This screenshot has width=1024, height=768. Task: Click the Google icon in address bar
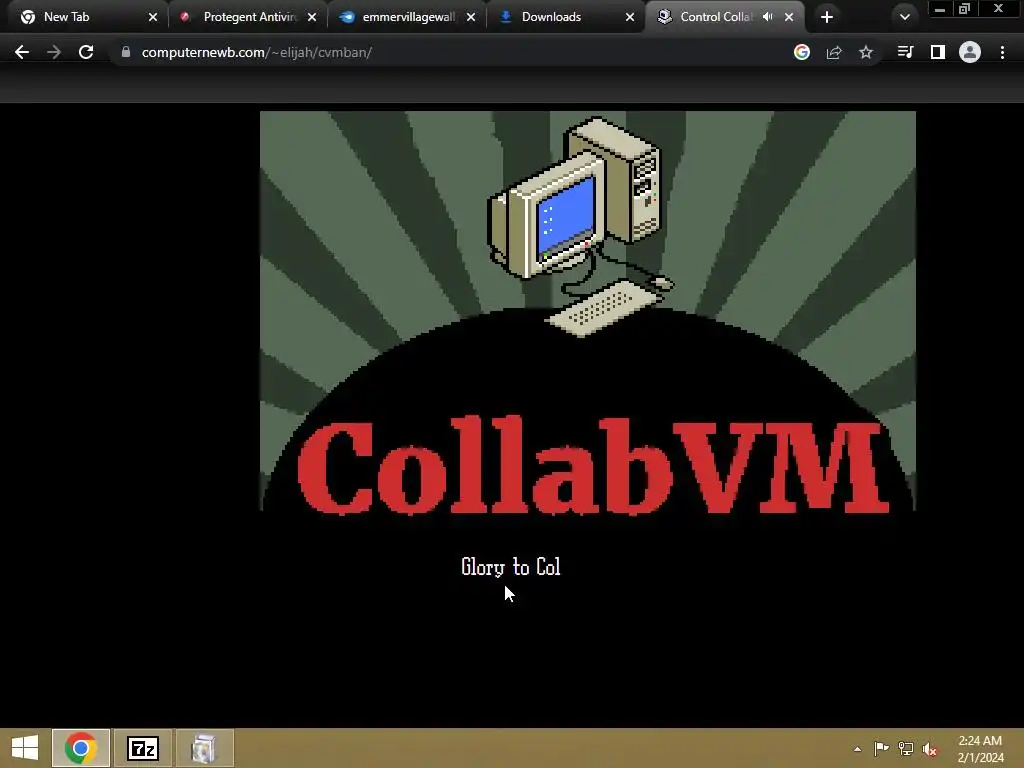point(802,52)
